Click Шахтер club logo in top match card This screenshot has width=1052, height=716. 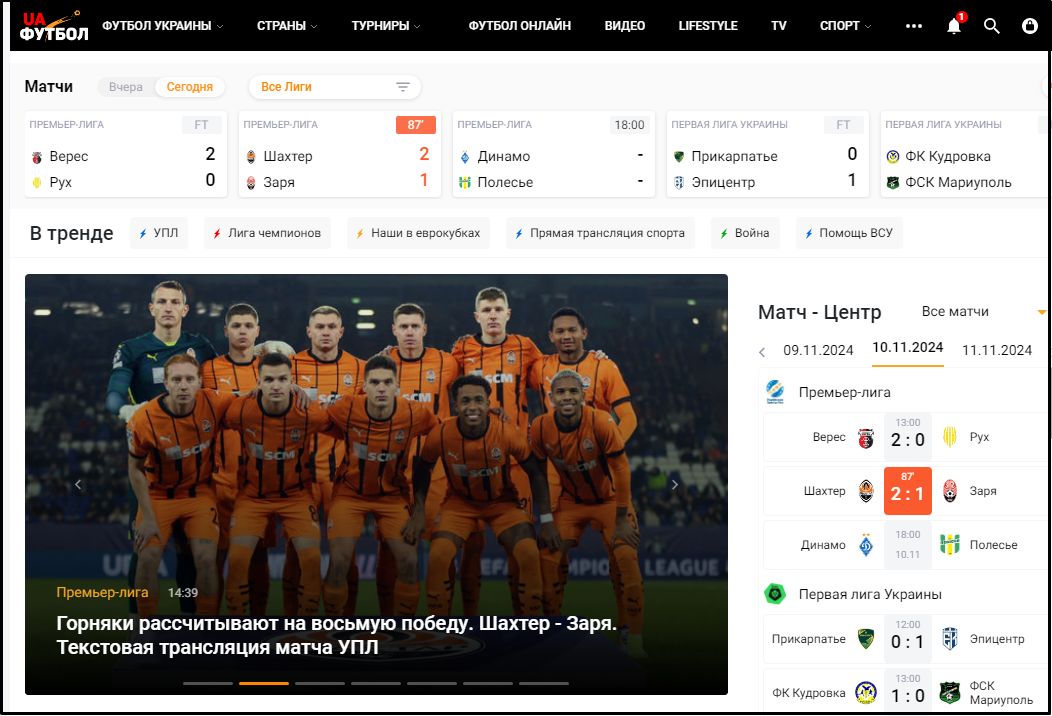click(251, 157)
